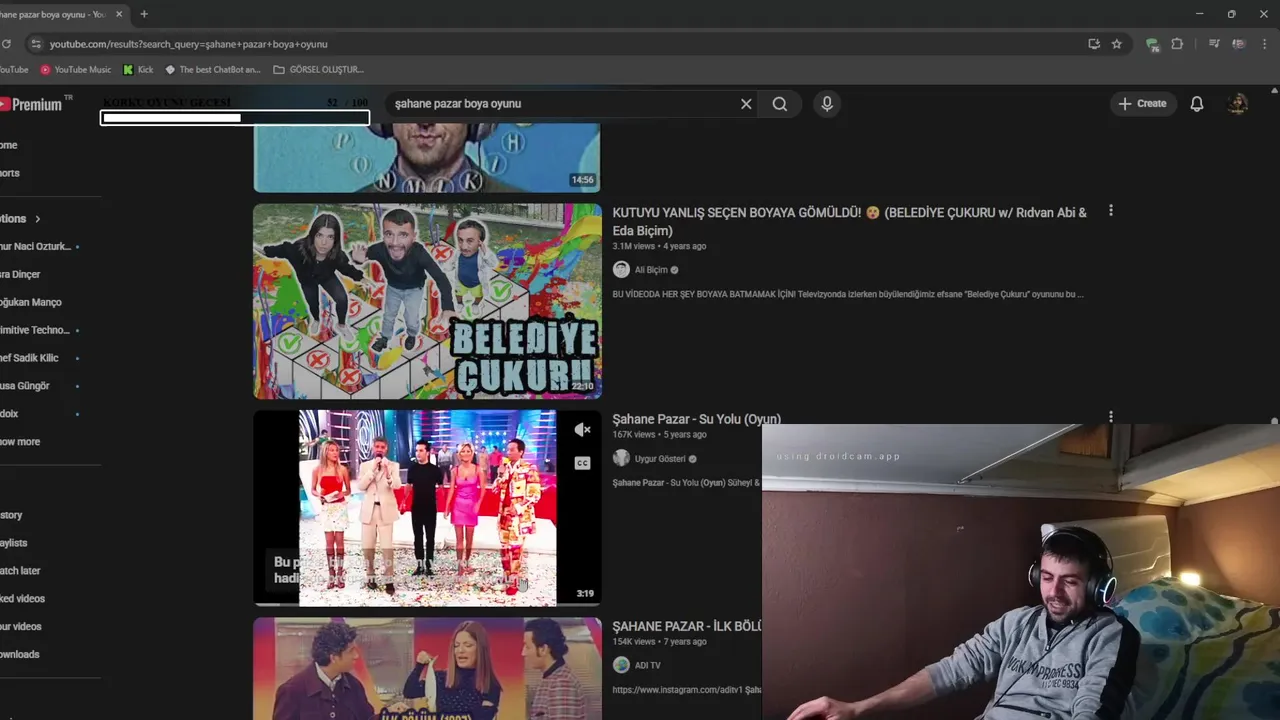Viewport: 1280px width, 720px height.
Task: Reload the page
Action: pos(7,44)
